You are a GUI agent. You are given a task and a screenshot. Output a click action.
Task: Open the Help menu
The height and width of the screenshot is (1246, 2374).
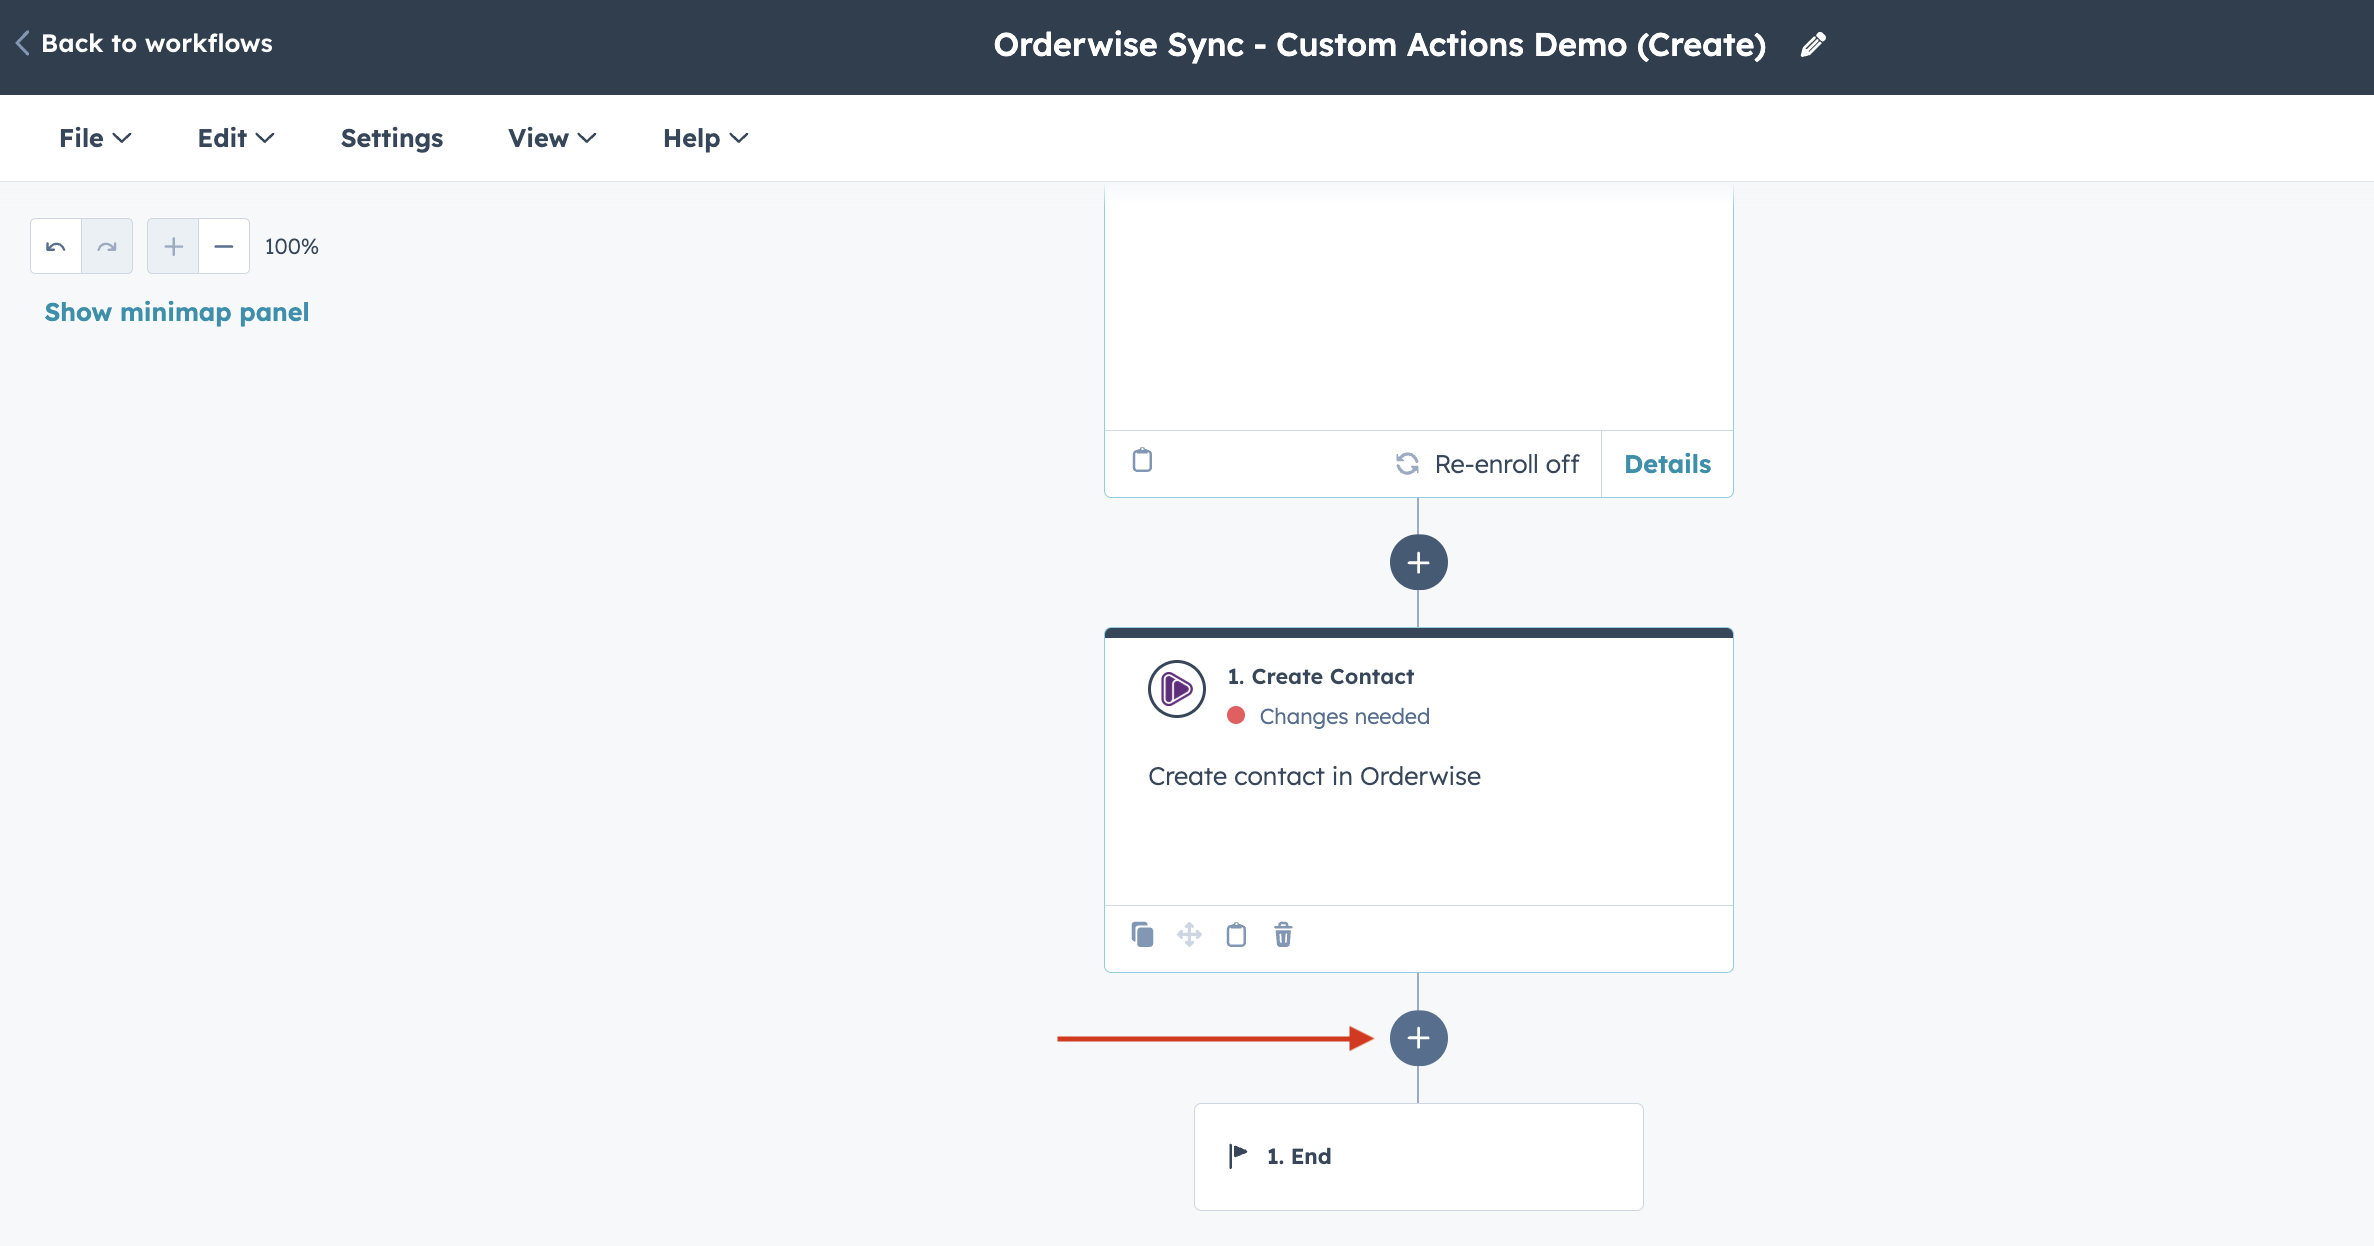[x=705, y=138]
